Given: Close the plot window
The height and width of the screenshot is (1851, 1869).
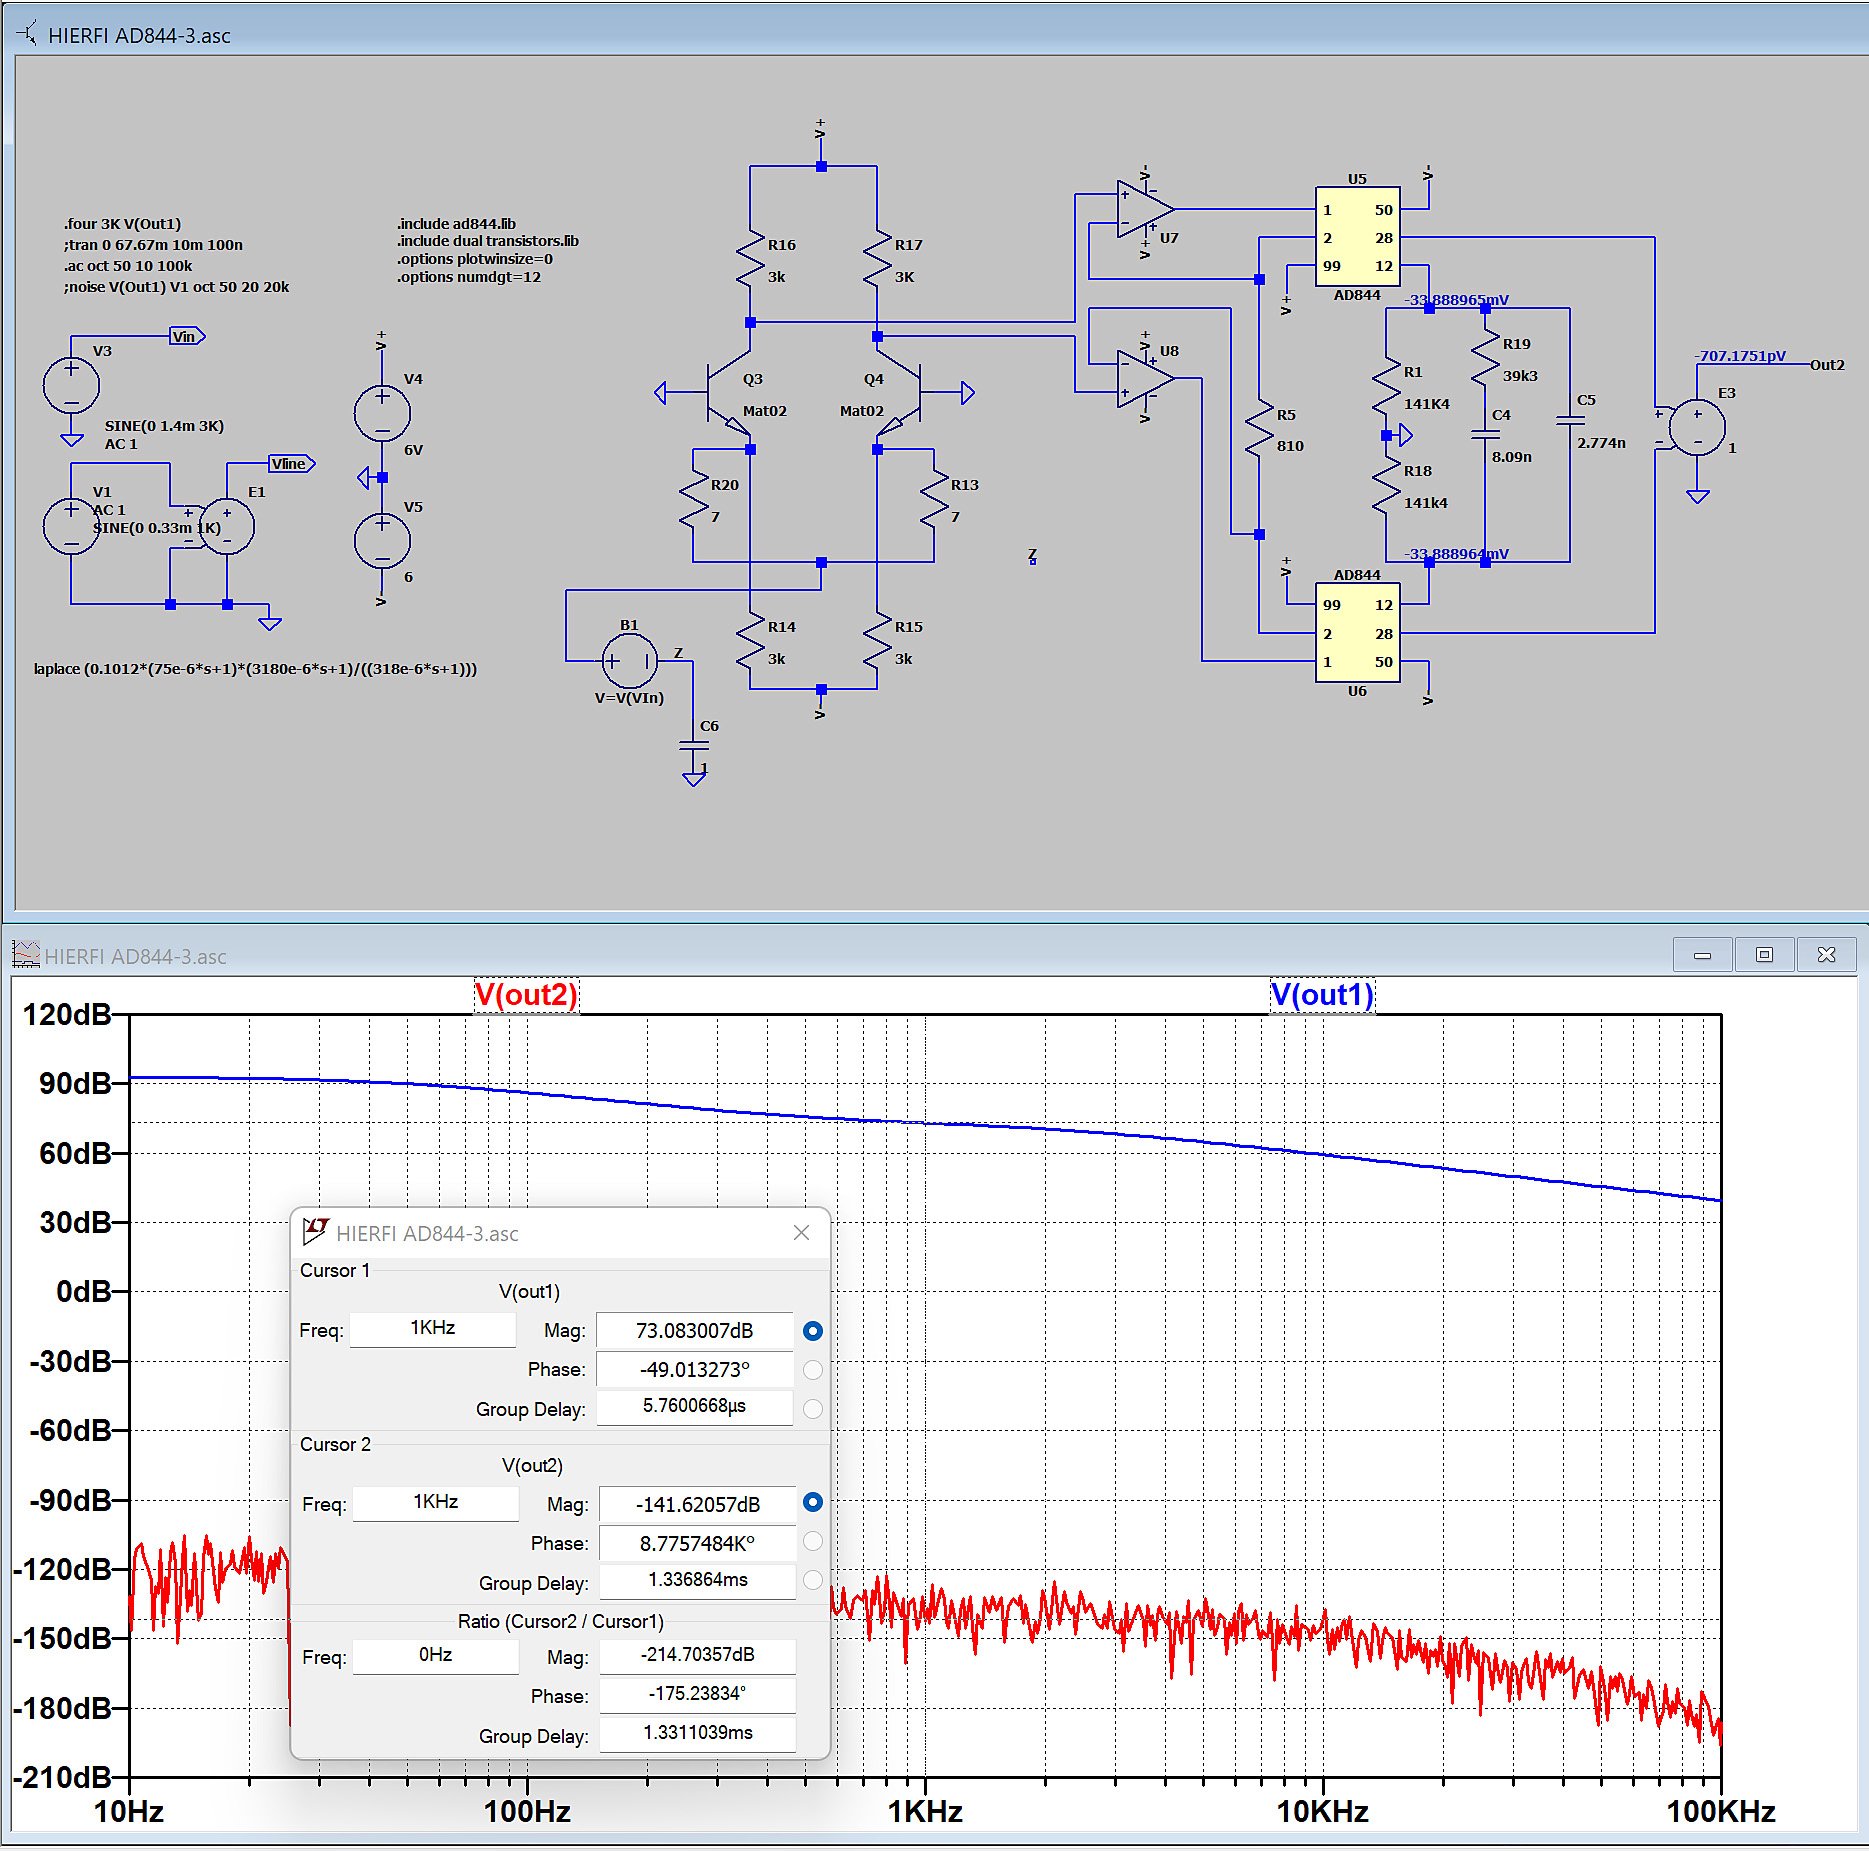Looking at the screenshot, I should coord(1826,955).
